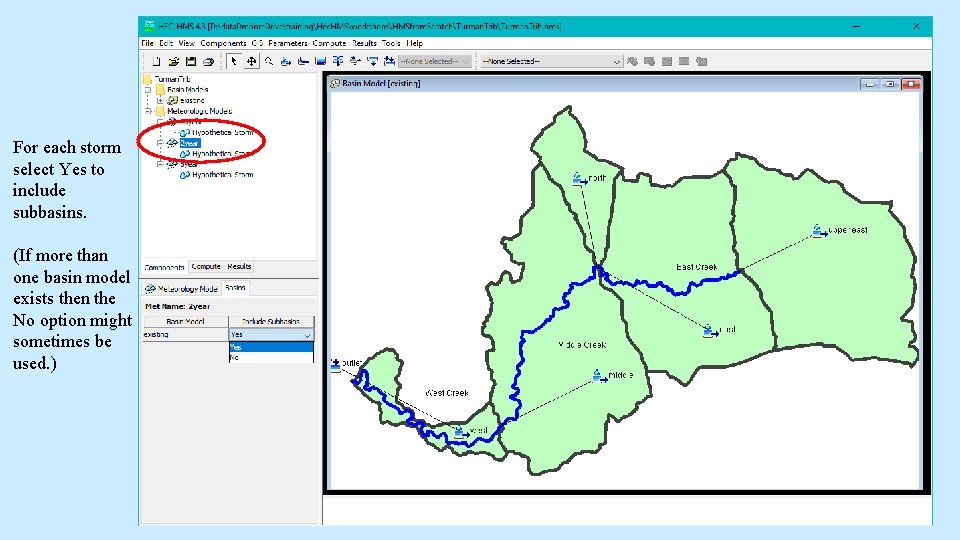
Task: Collapse the Meteorologic Models folder
Action: [x=148, y=111]
